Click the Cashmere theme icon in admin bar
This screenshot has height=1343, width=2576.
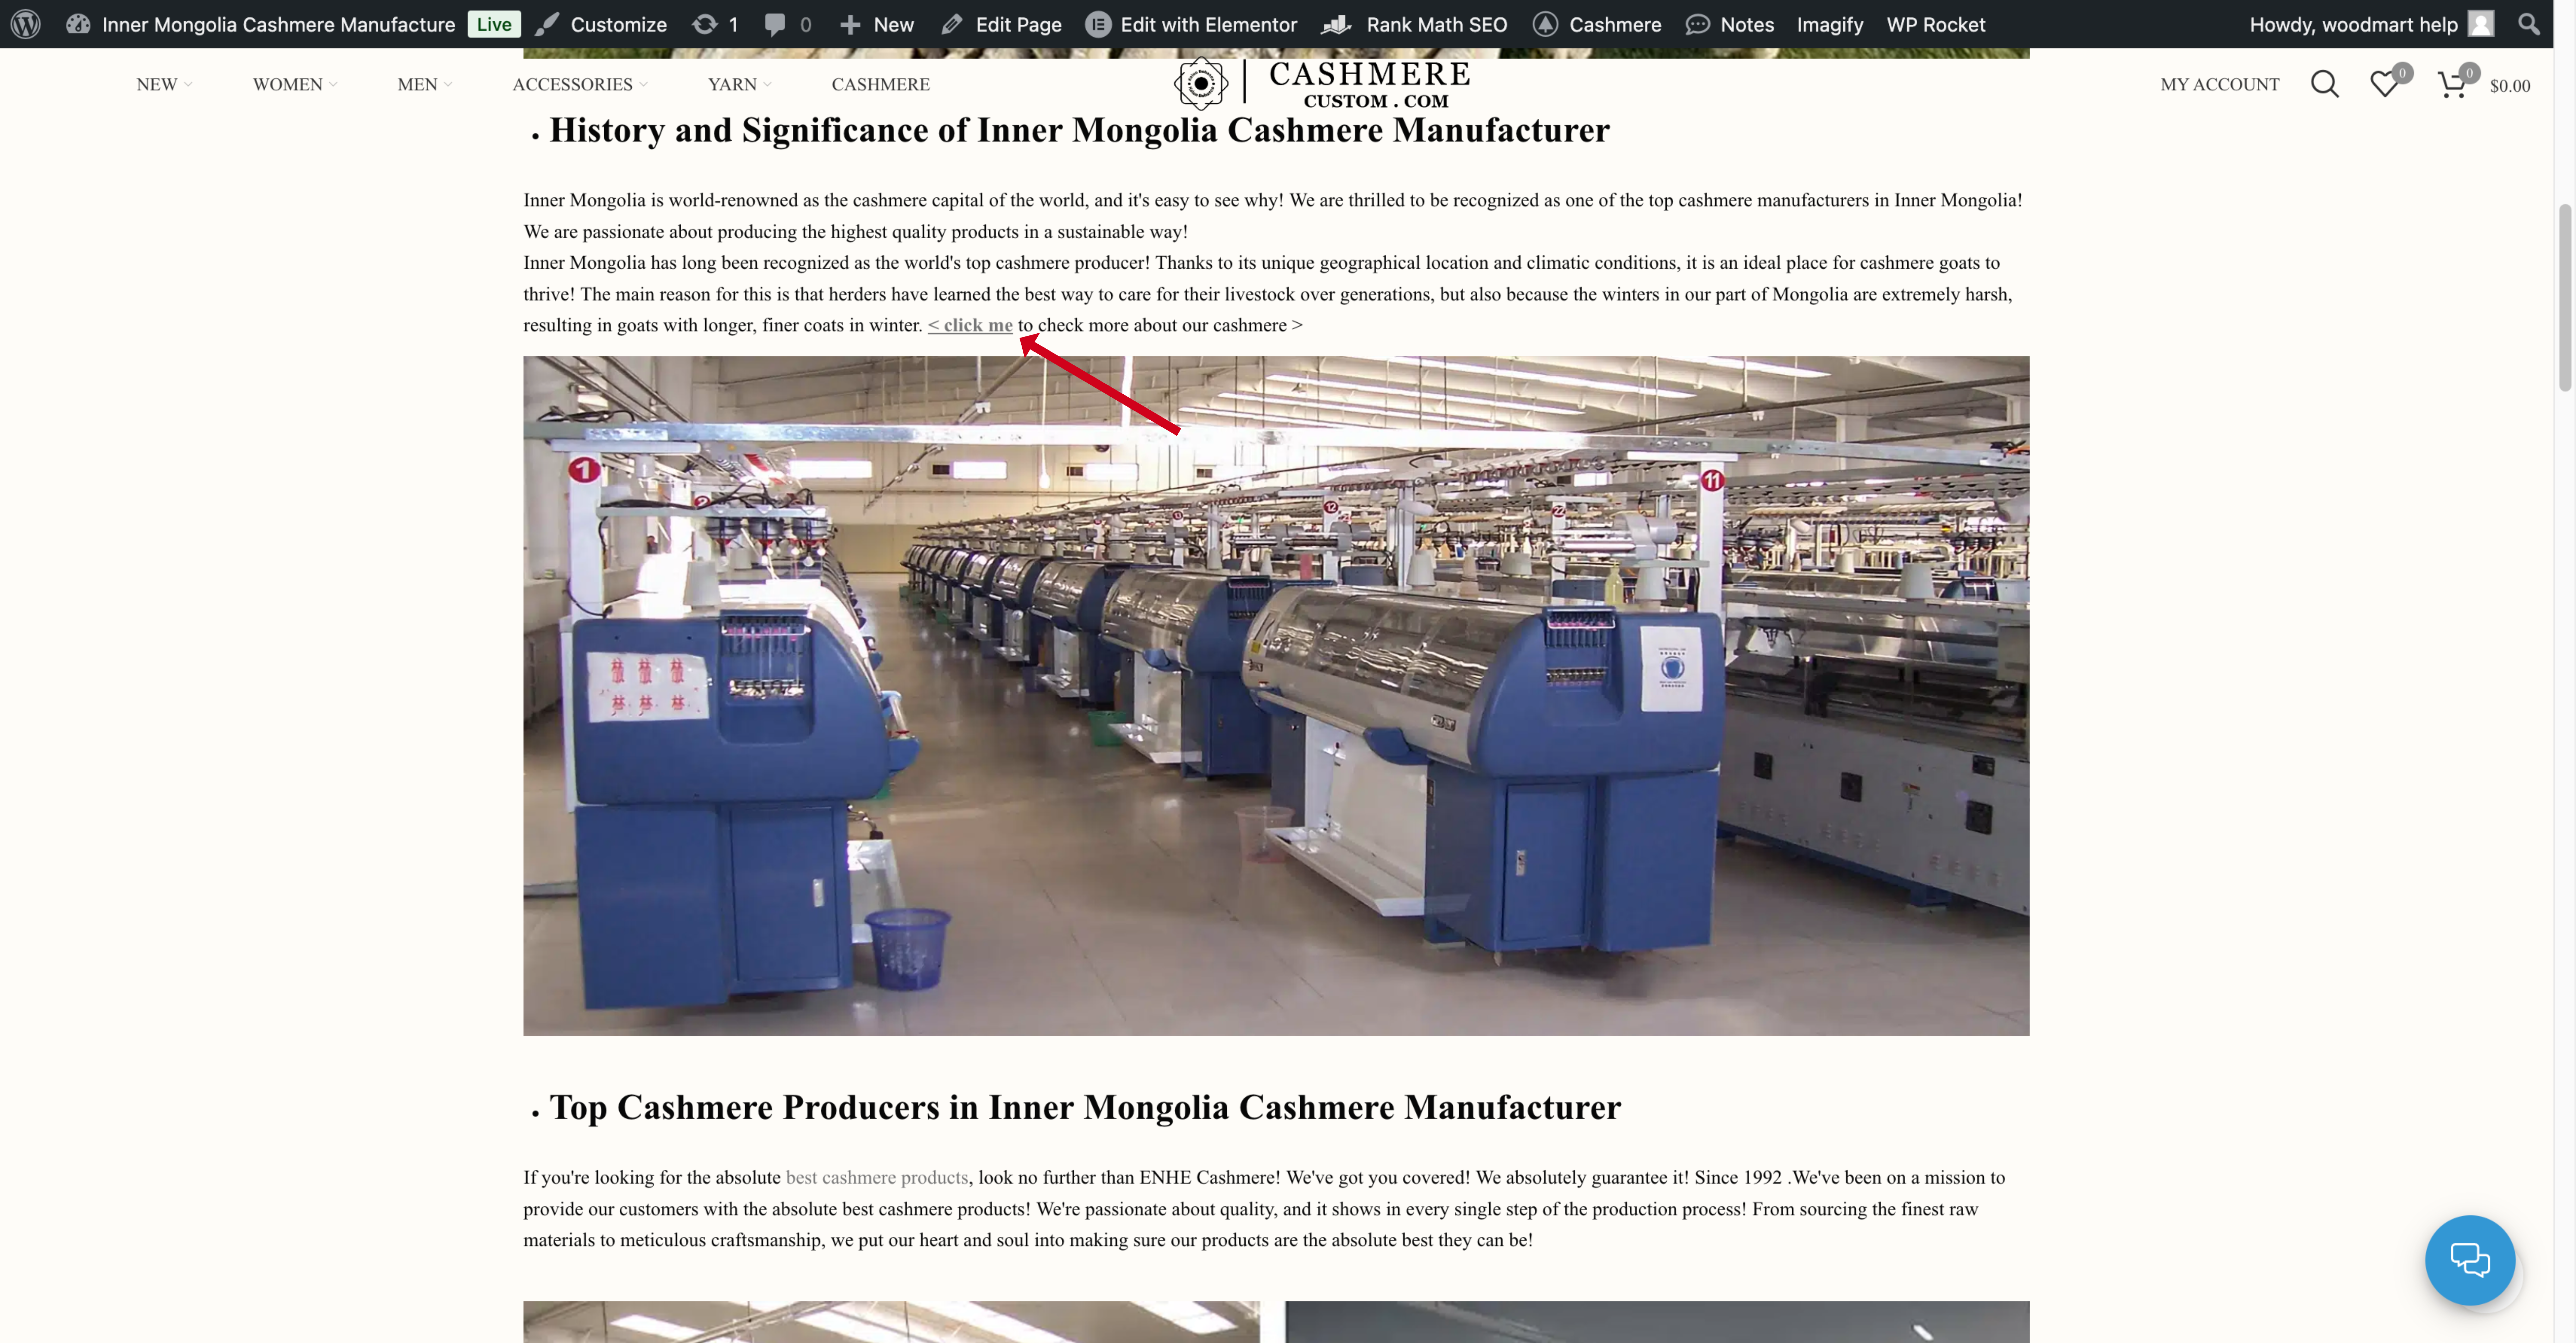click(1545, 24)
